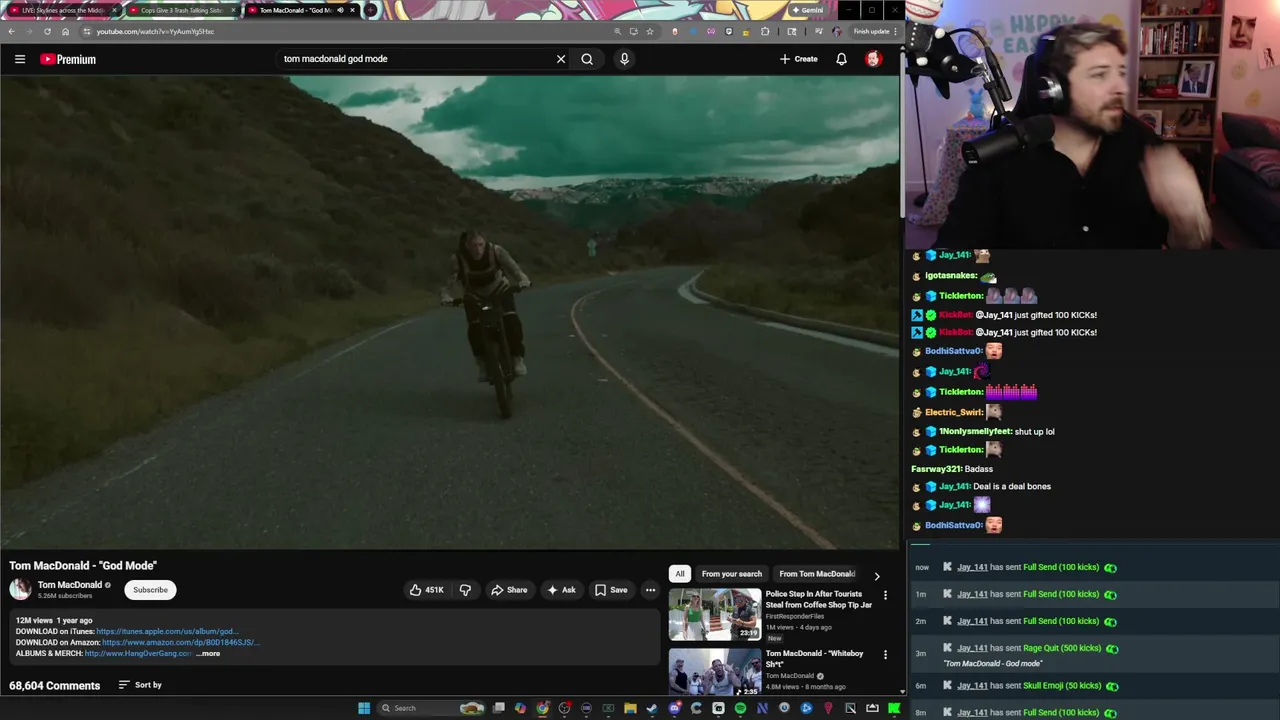Image resolution: width=1280 pixels, height=720 pixels.
Task: Open a new browser tab with plus
Action: click(x=371, y=10)
